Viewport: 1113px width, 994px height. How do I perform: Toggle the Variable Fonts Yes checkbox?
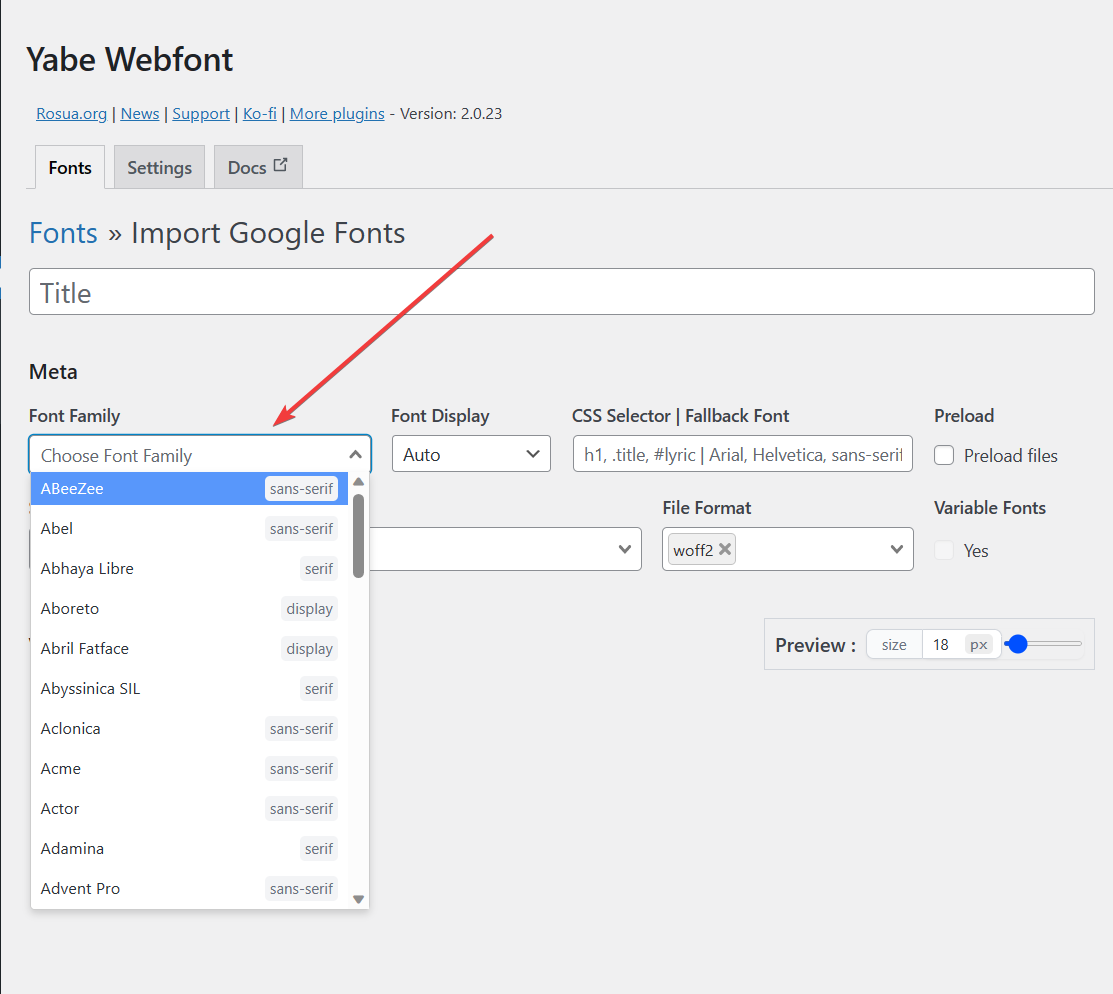point(944,550)
